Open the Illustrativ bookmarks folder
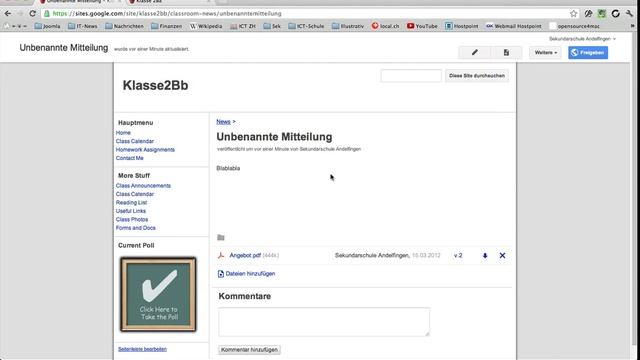Viewport: 640px width, 360px height. (348, 26)
